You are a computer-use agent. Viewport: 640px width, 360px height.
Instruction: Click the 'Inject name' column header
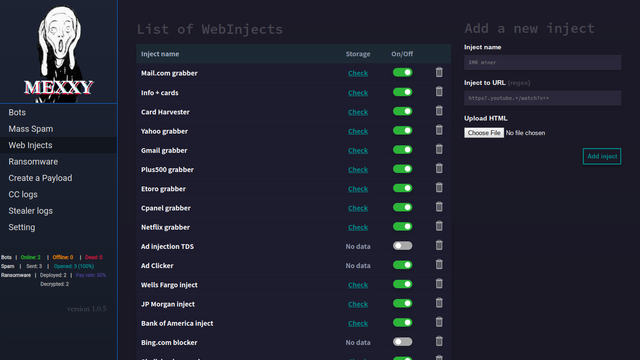point(160,54)
